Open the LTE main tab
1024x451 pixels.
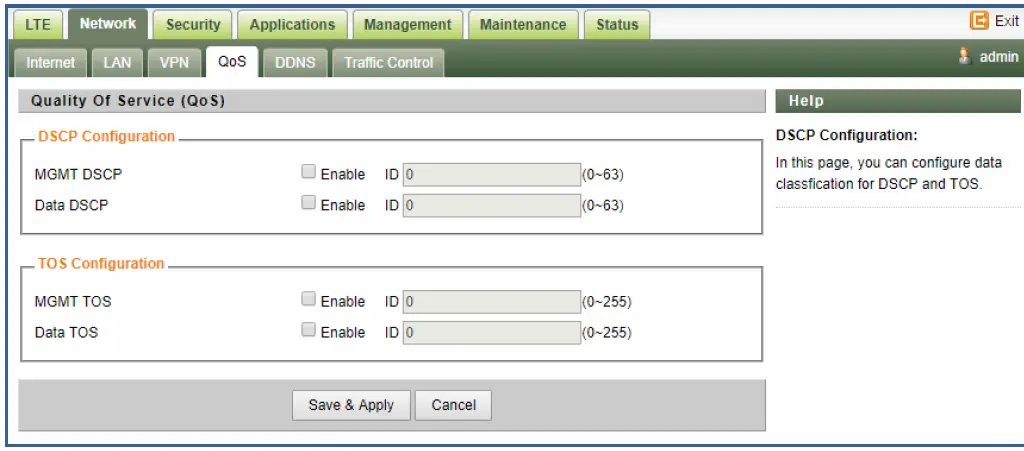[x=40, y=25]
